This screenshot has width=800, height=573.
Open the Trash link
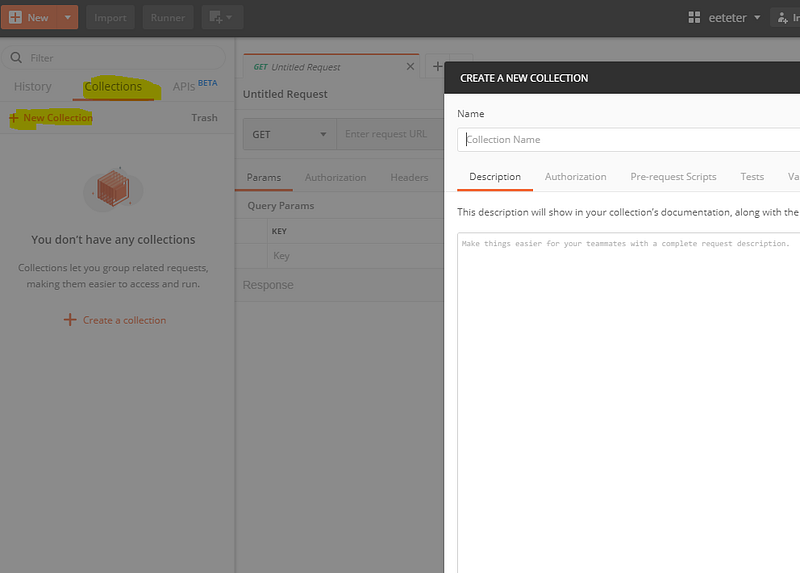(205, 118)
